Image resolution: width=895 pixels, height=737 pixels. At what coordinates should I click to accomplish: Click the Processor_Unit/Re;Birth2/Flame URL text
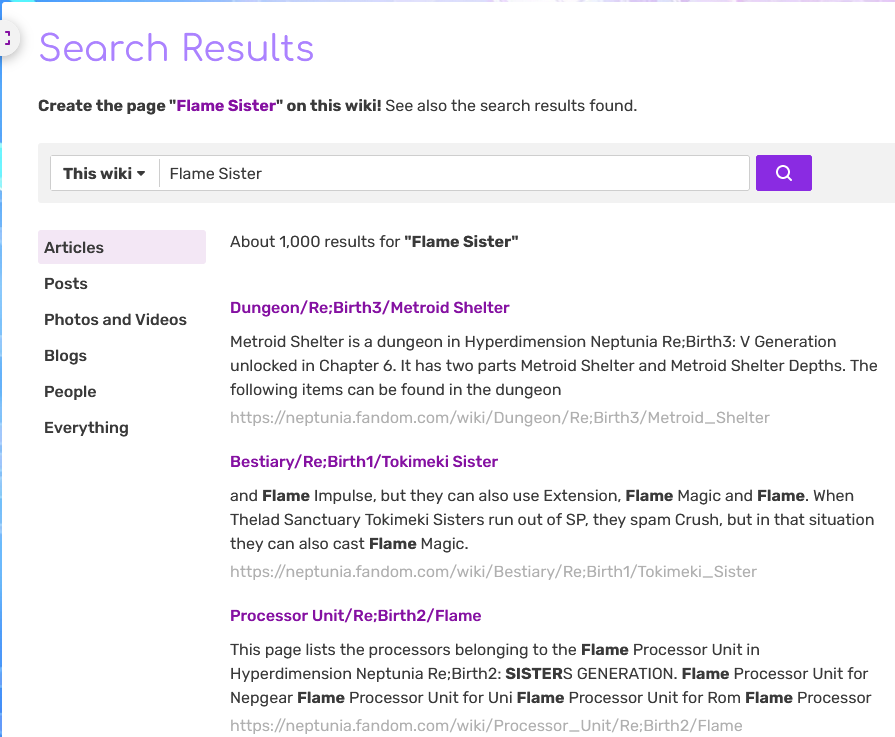[486, 726]
